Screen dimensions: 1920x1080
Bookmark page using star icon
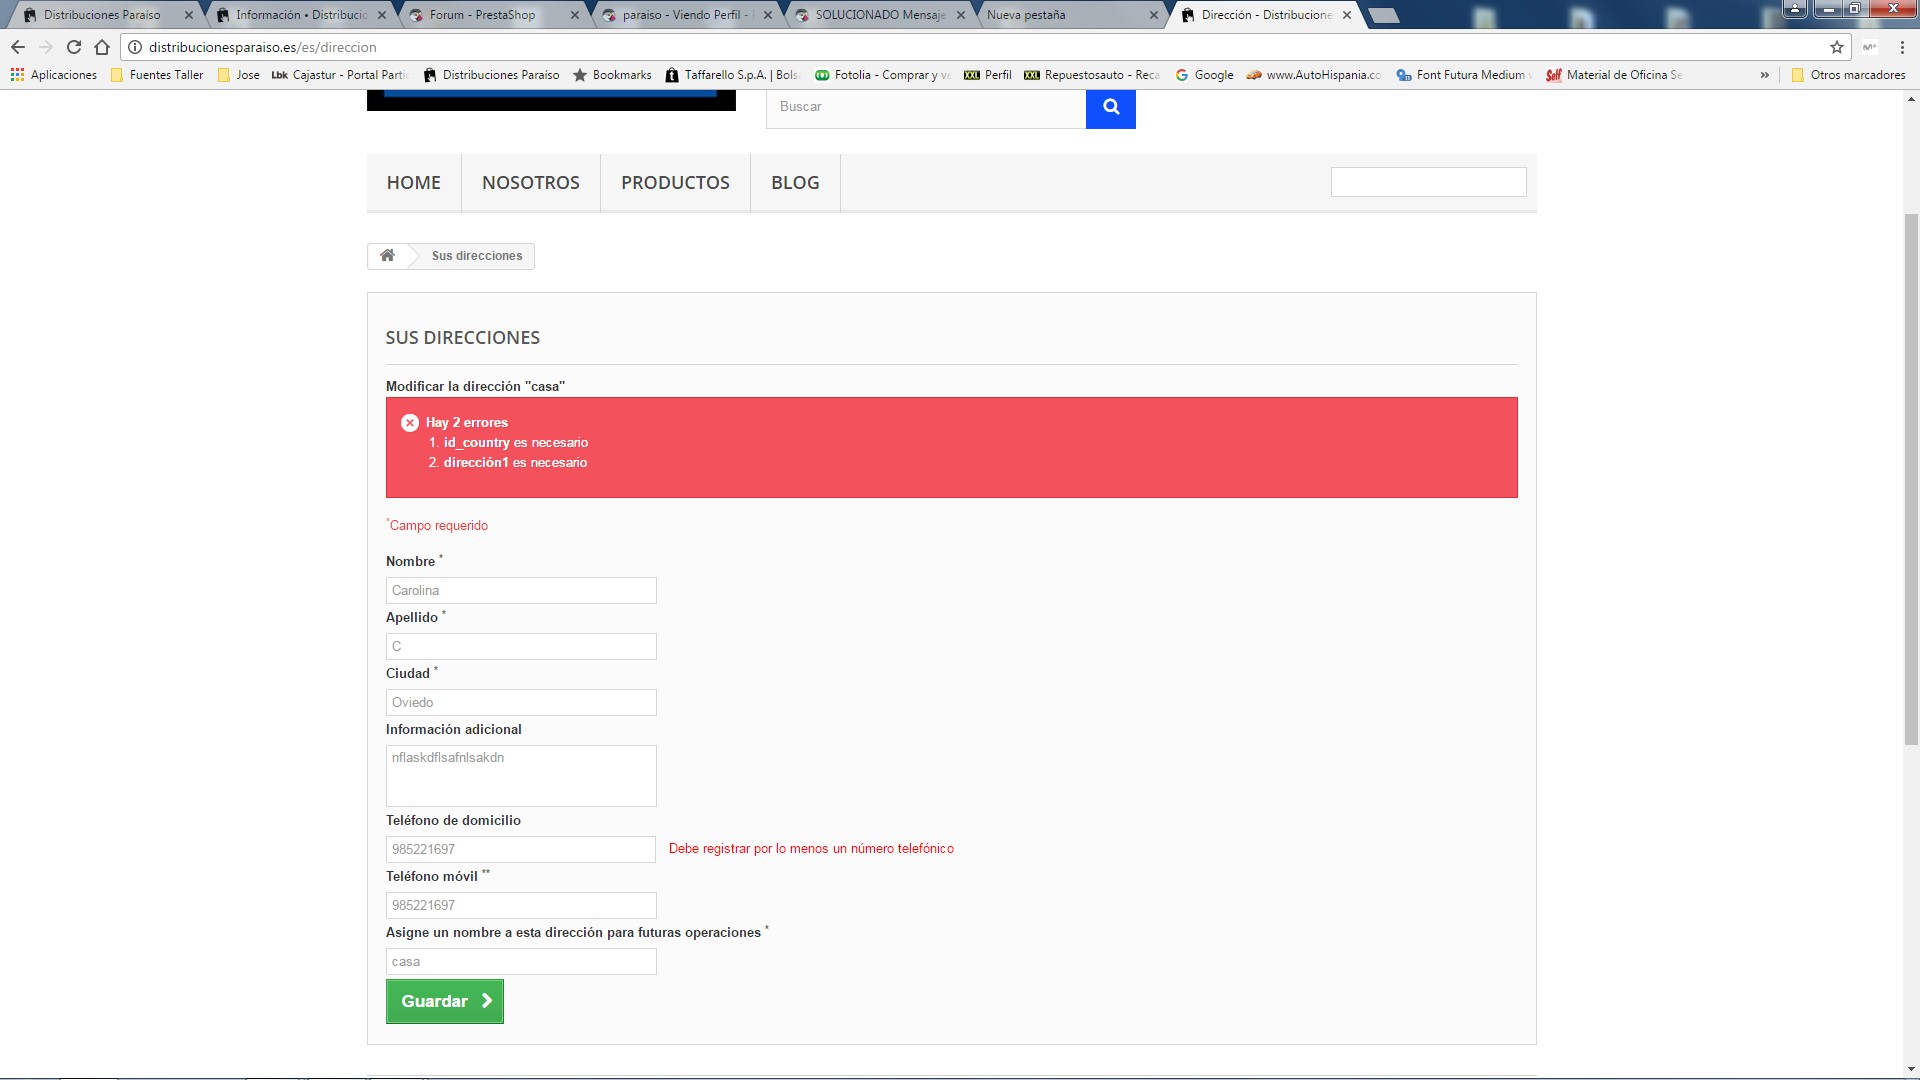point(1836,47)
